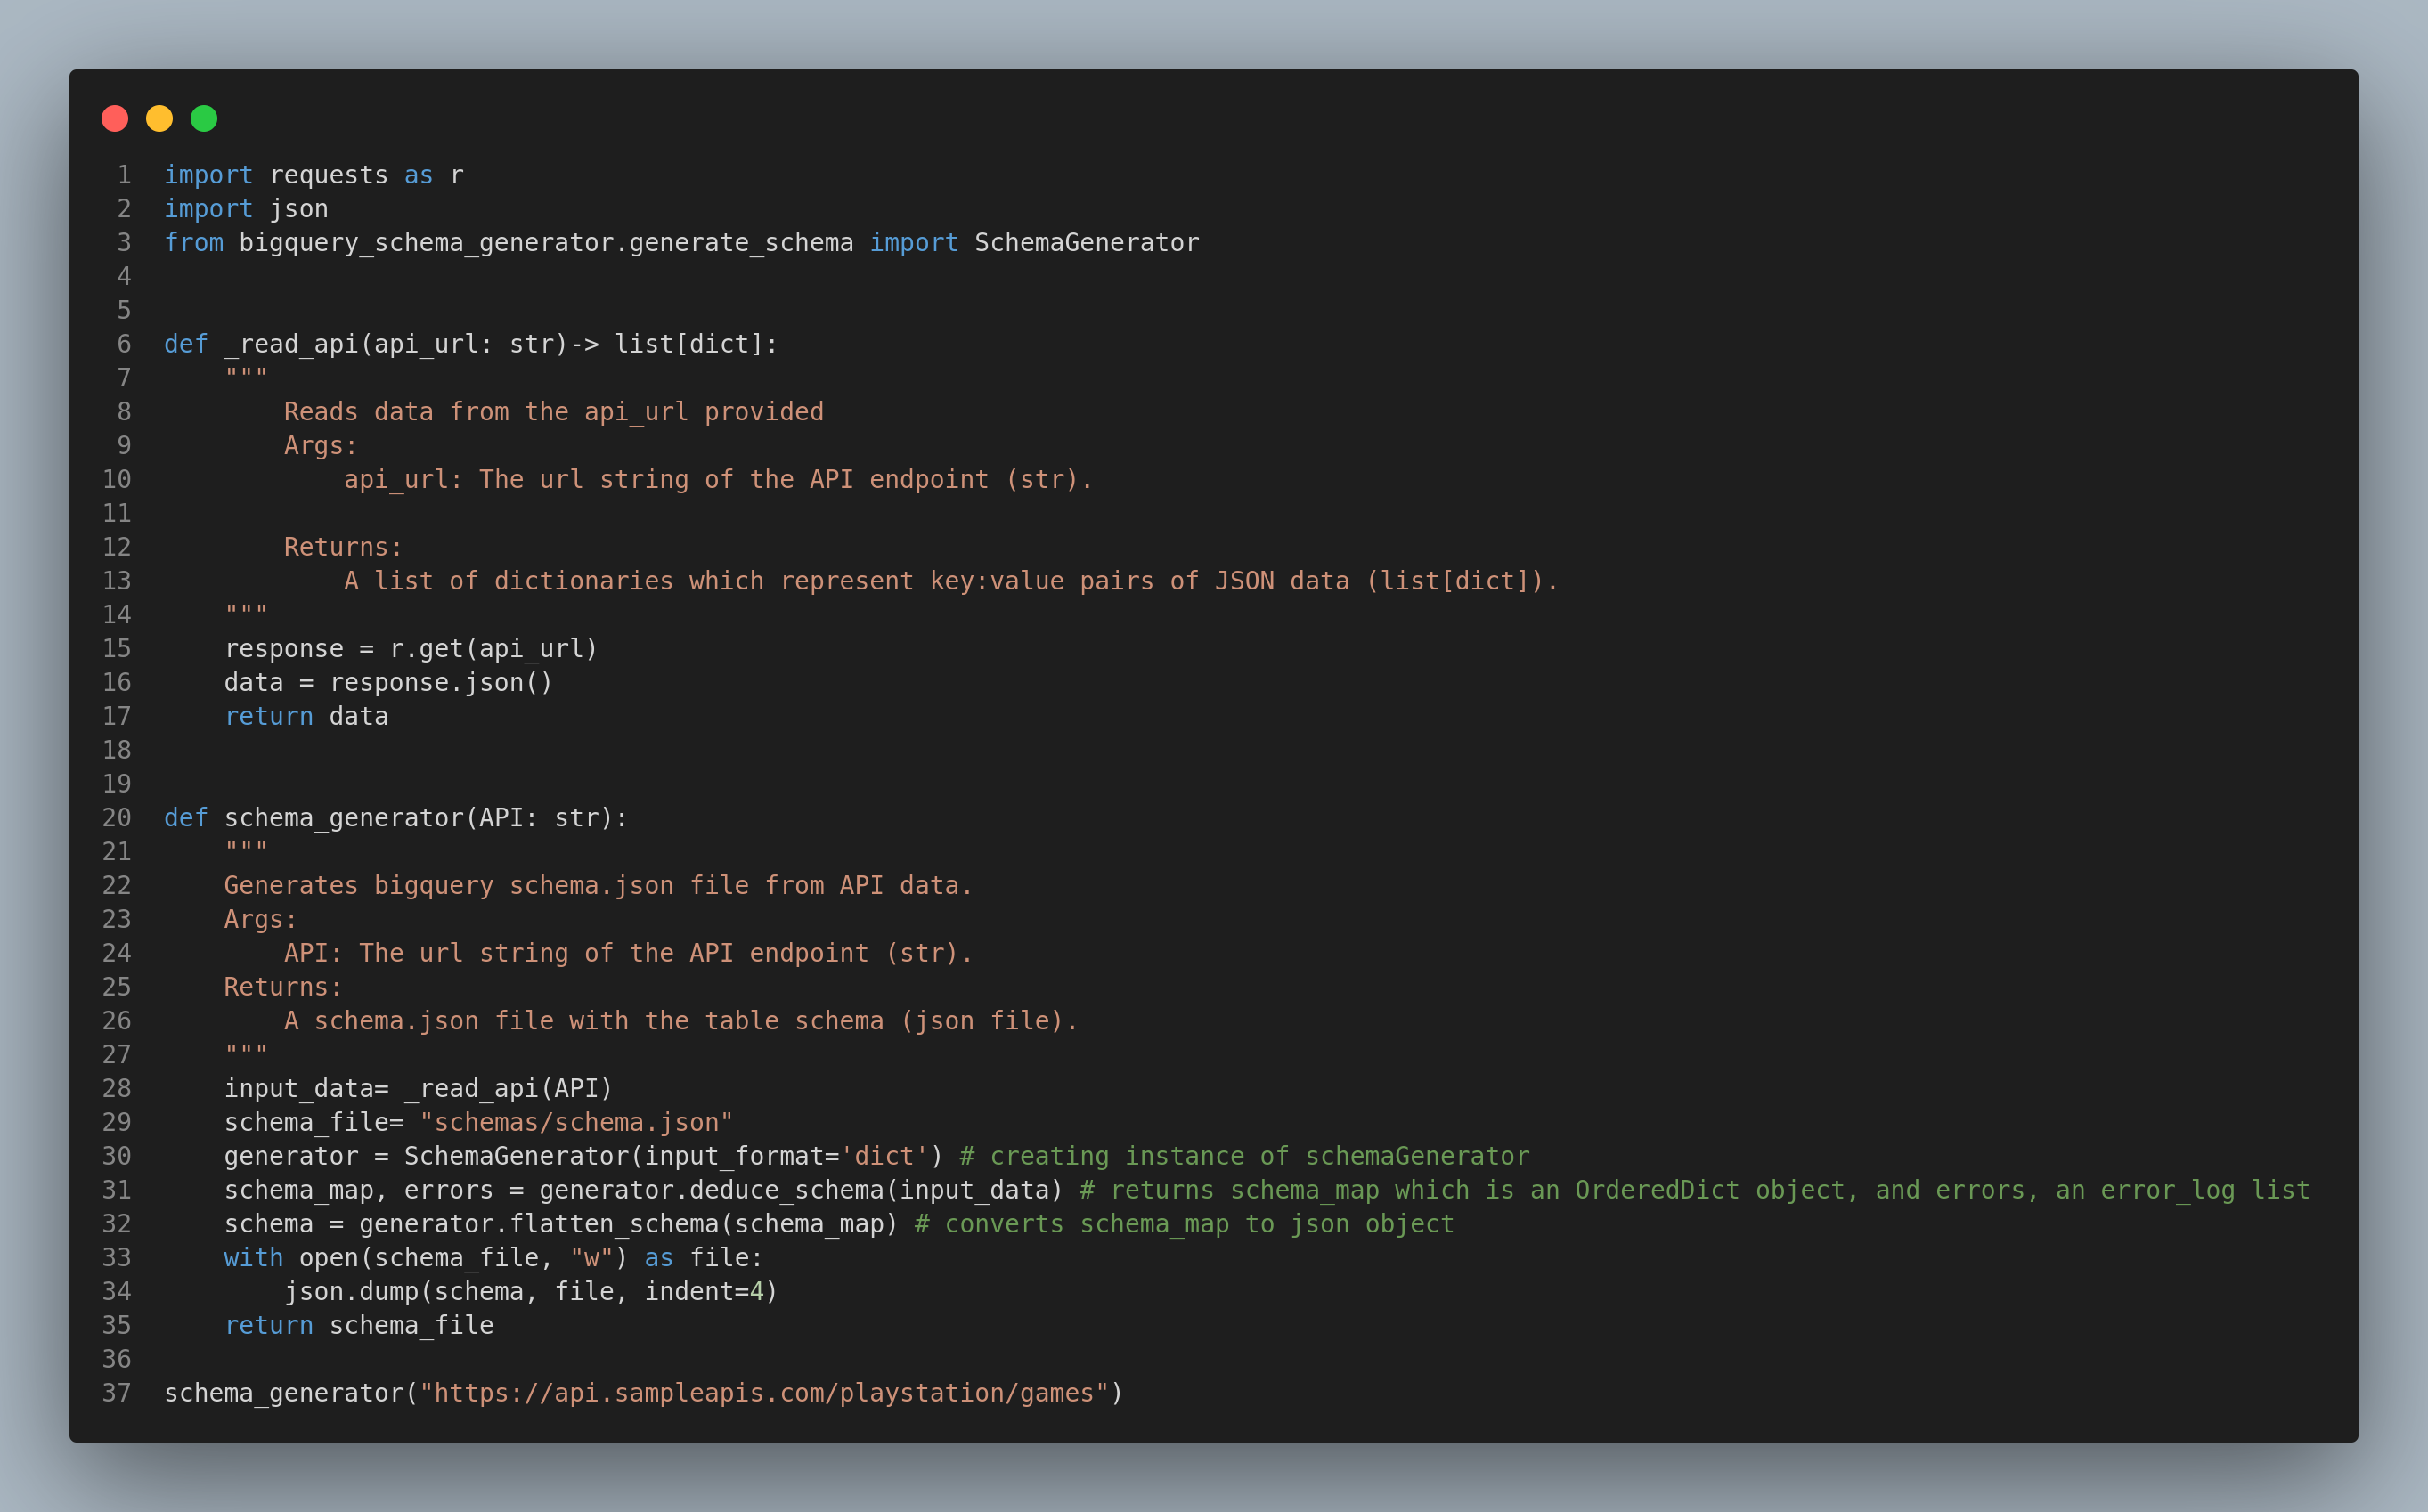Screen dimensions: 2428x1512
Task: Click the yellow minimize window dot
Action: click(x=159, y=119)
